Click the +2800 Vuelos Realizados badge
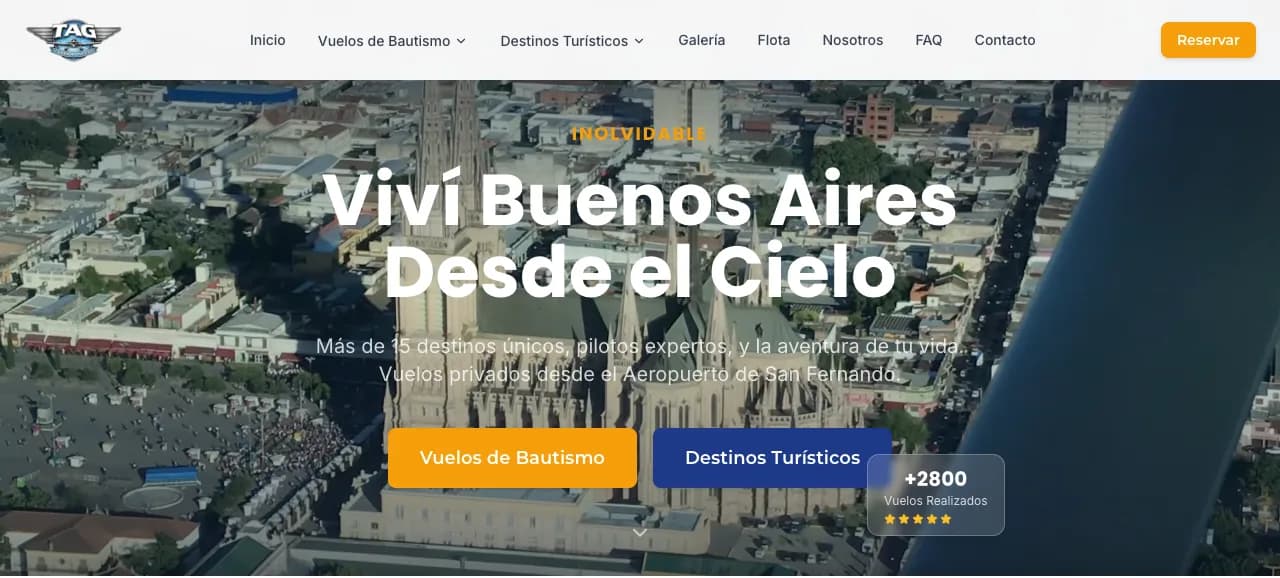The height and width of the screenshot is (578, 1280). (x=936, y=495)
